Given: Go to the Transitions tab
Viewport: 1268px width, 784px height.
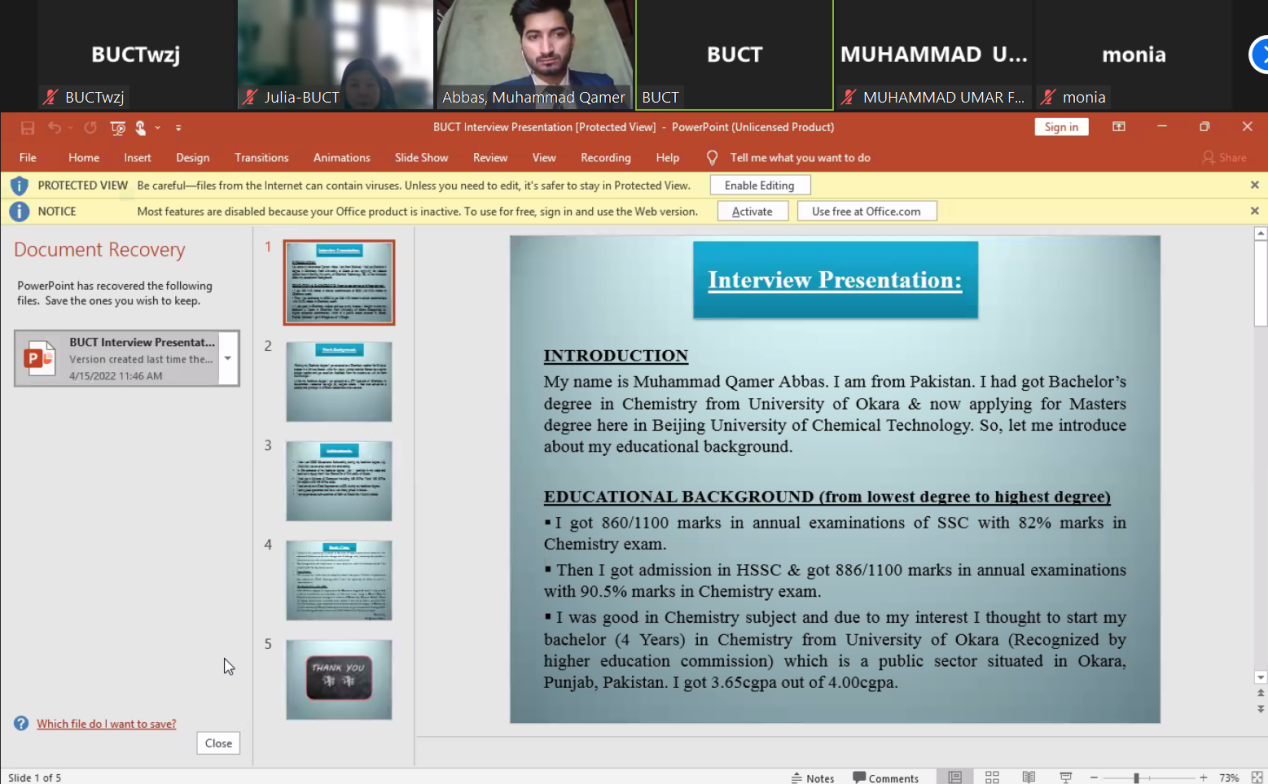Looking at the screenshot, I should (261, 158).
